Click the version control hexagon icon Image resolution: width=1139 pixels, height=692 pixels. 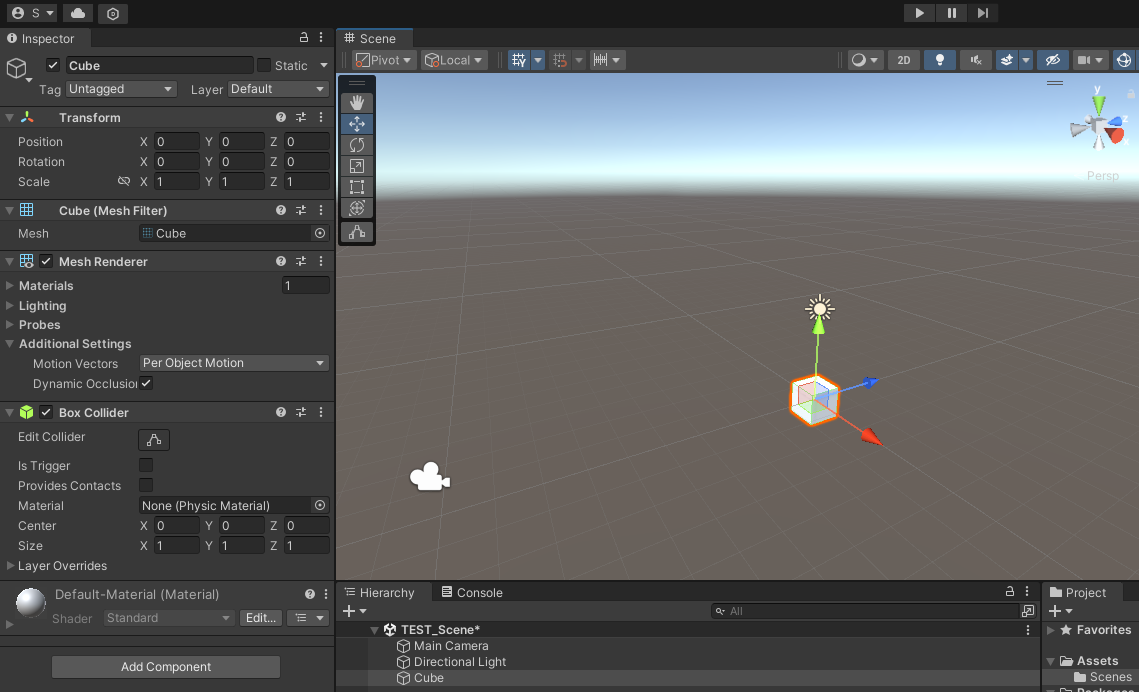point(113,13)
